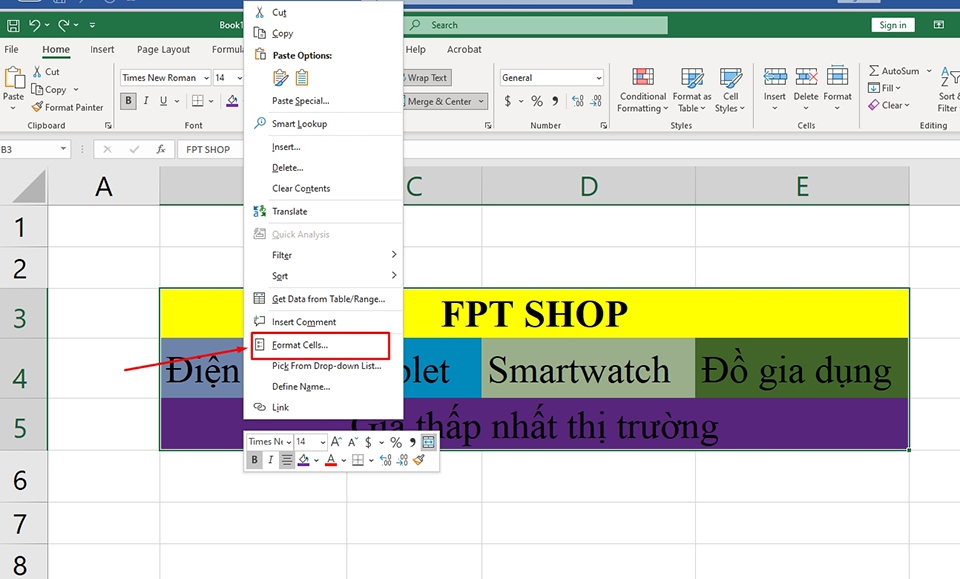The height and width of the screenshot is (579, 960).
Task: Toggle Wrap Text in the ribbon
Action: pyautogui.click(x=427, y=78)
